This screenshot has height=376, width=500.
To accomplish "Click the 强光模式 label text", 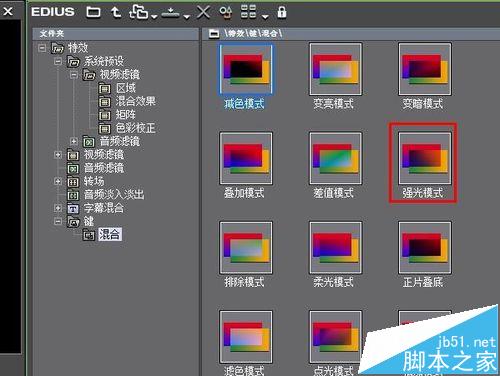I will coord(423,193).
